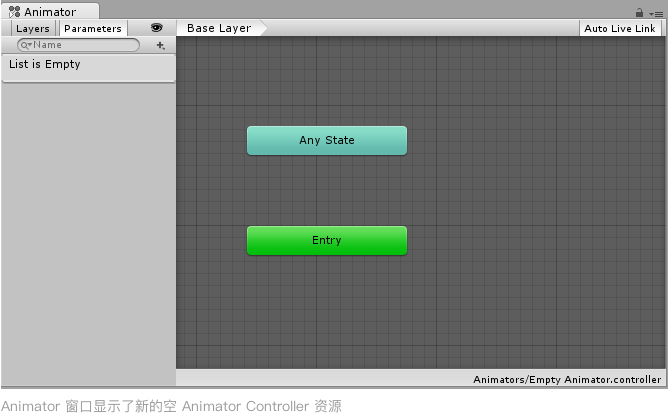Toggle the eye visibility icon
Viewport: 669px width, 417px height.
click(157, 28)
